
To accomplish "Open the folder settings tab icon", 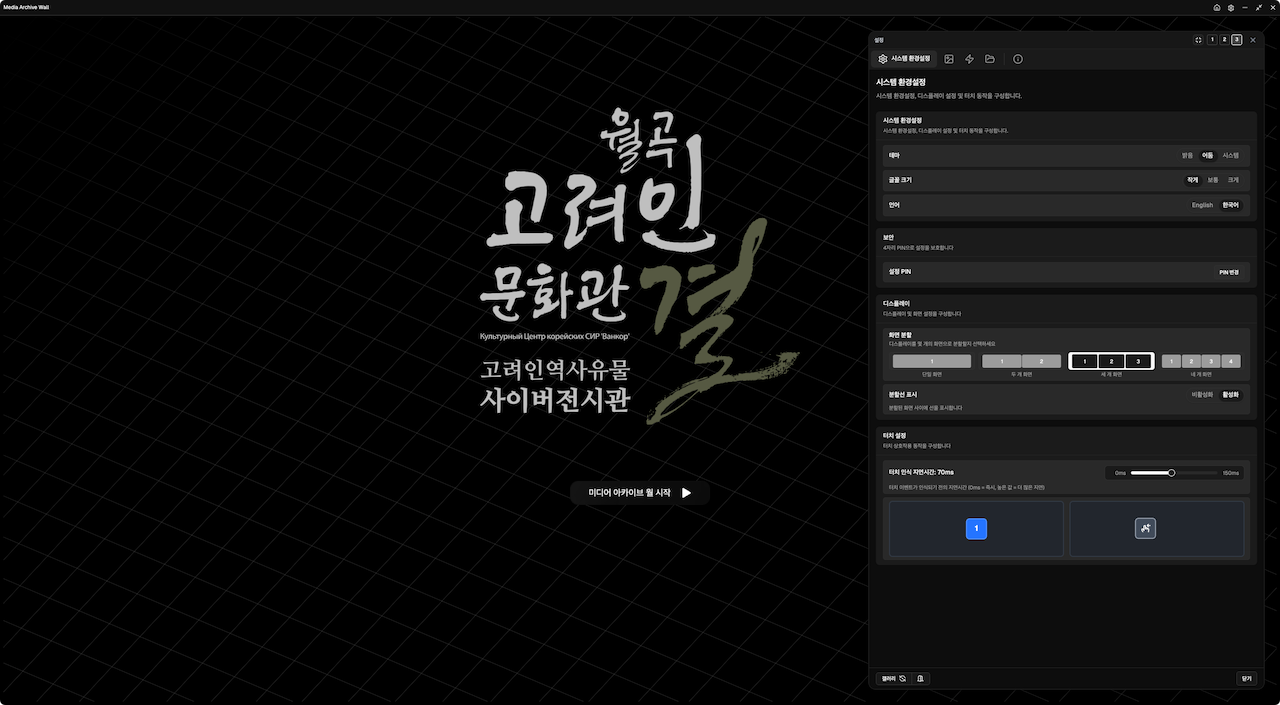I will click(990, 59).
